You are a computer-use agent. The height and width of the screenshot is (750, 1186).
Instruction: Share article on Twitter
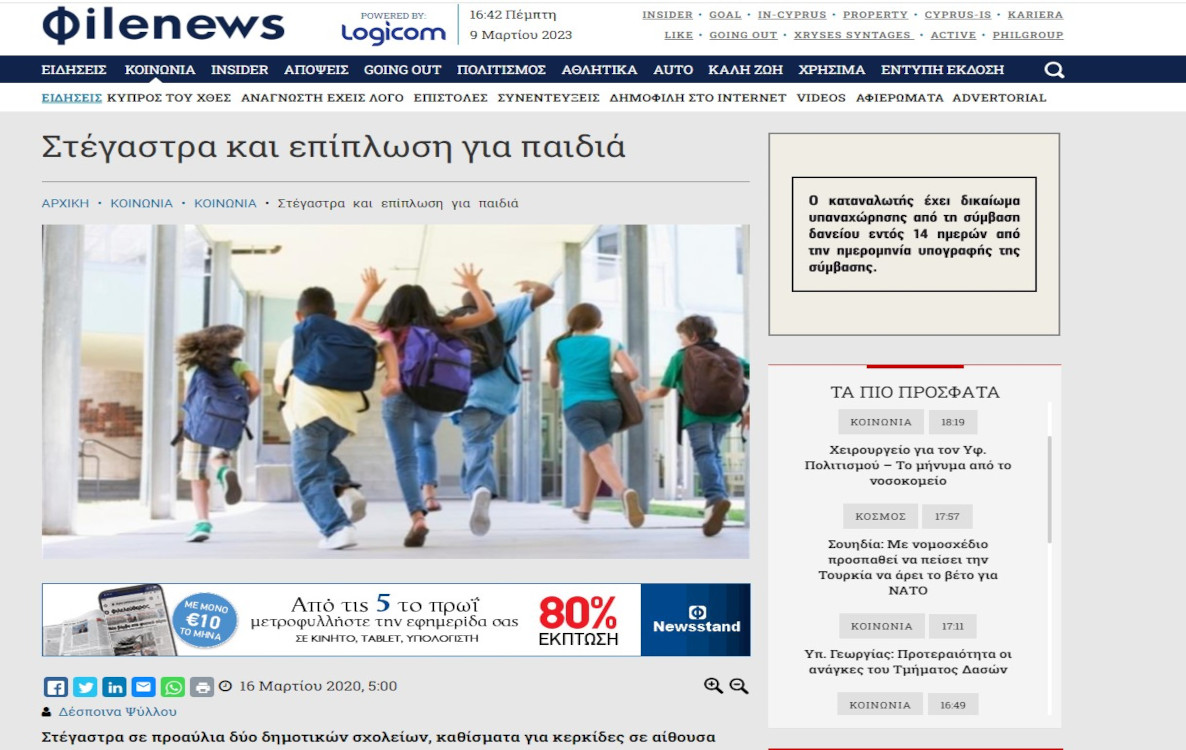85,687
